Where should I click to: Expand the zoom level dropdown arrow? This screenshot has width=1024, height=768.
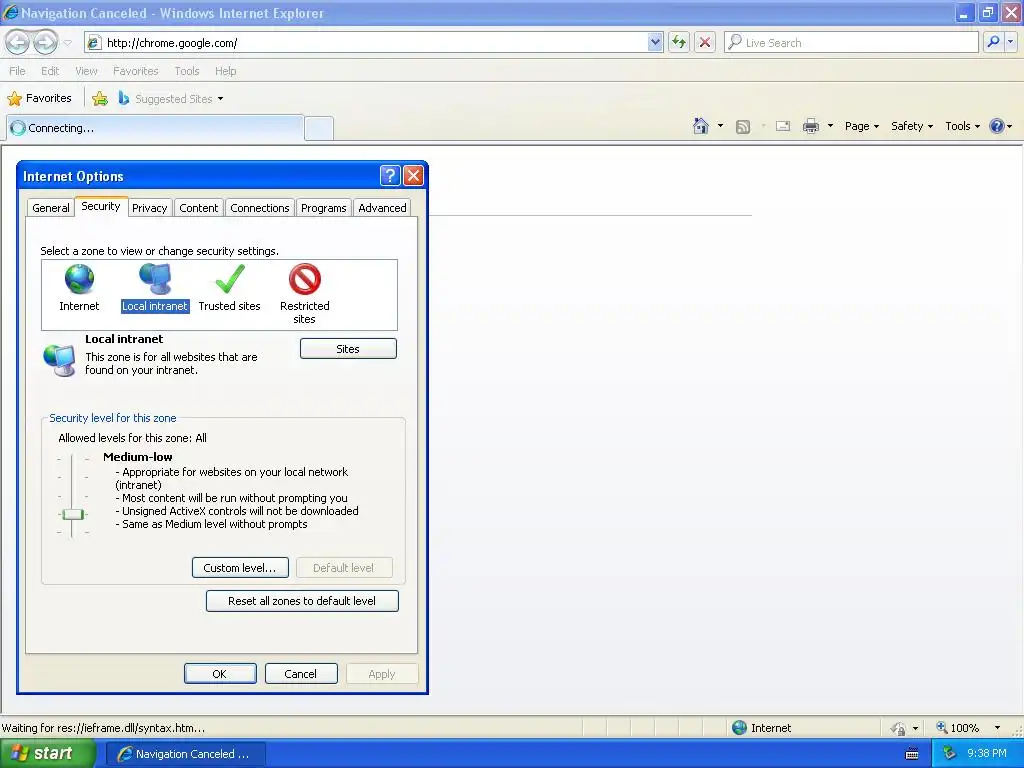point(997,728)
